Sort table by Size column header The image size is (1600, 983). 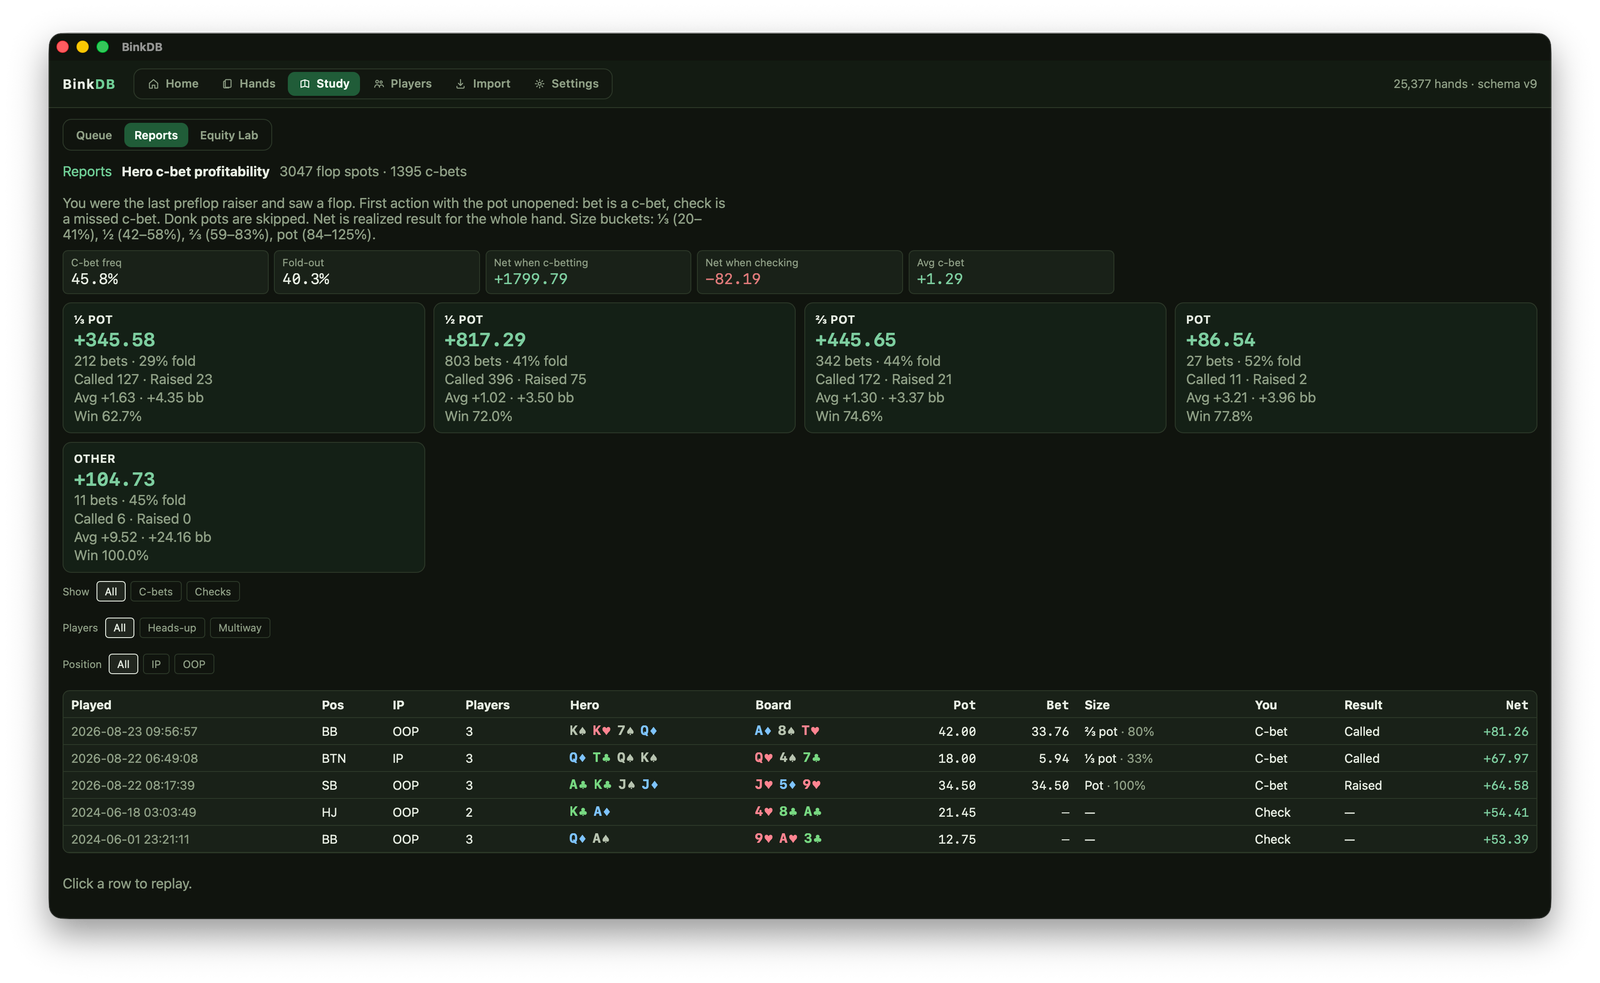1097,705
